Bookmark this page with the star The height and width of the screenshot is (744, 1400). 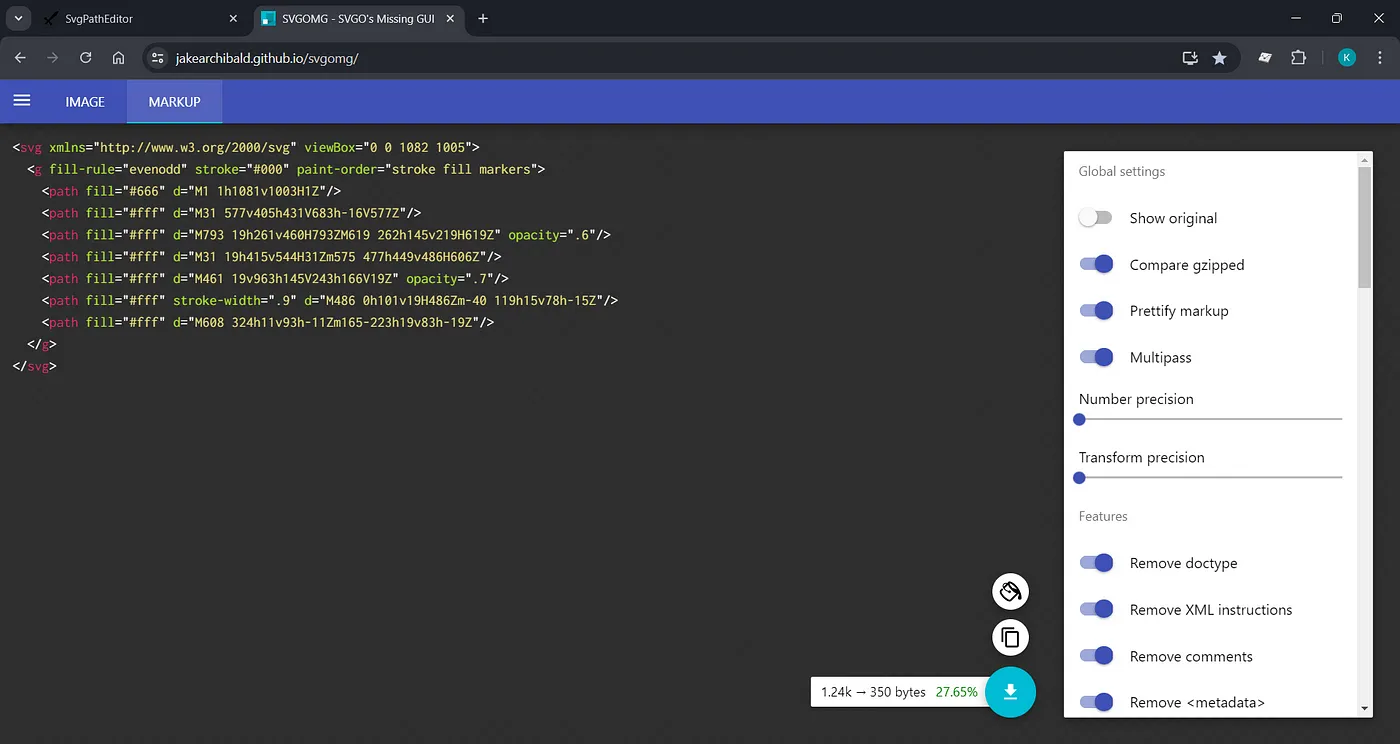[1219, 58]
